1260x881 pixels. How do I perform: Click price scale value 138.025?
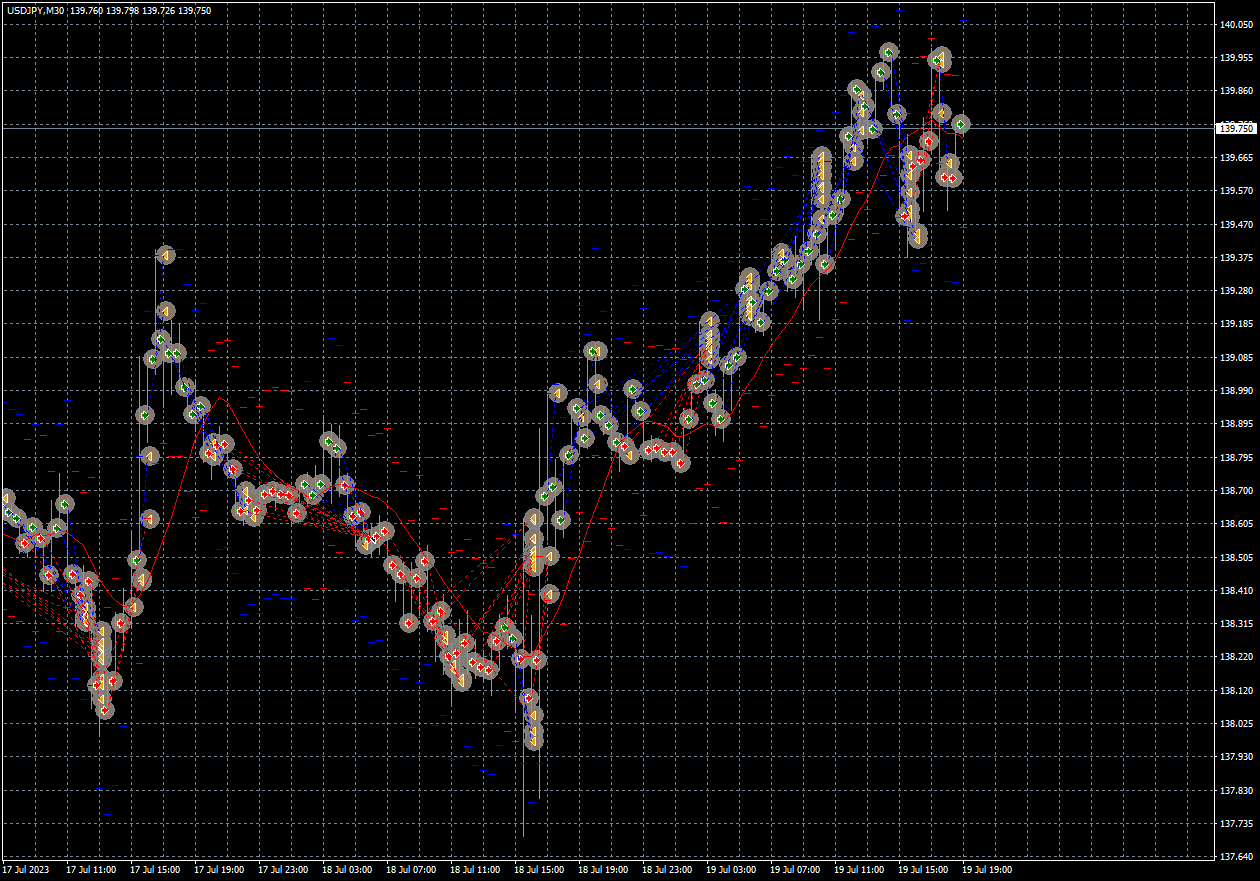1236,723
